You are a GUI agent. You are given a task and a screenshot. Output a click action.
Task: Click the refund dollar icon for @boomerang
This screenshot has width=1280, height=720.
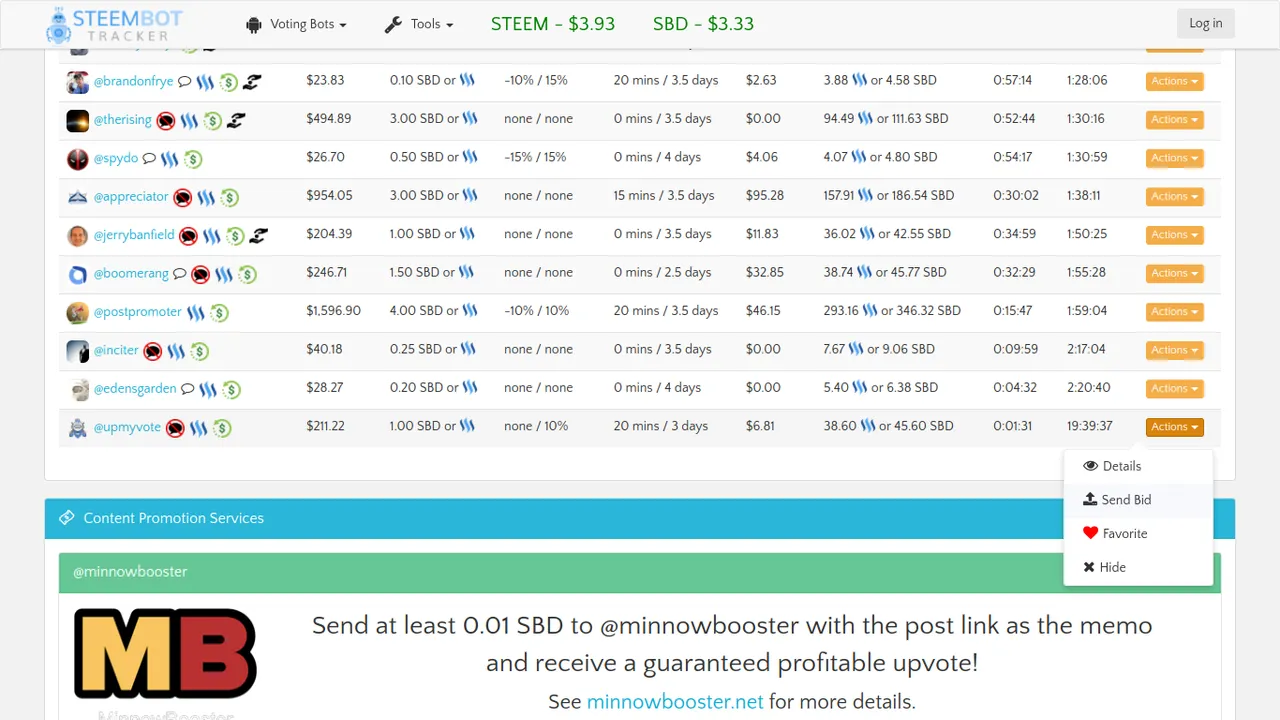coord(247,274)
